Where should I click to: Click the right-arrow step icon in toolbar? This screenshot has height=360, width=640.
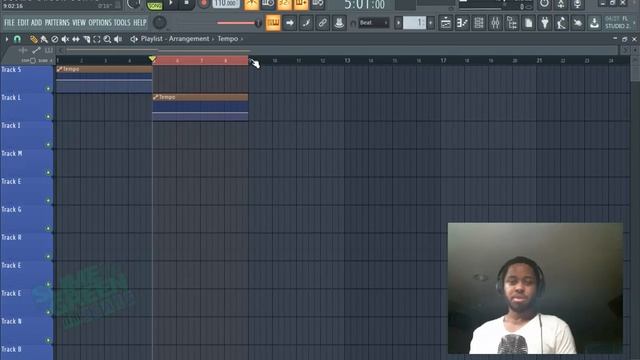coord(289,23)
